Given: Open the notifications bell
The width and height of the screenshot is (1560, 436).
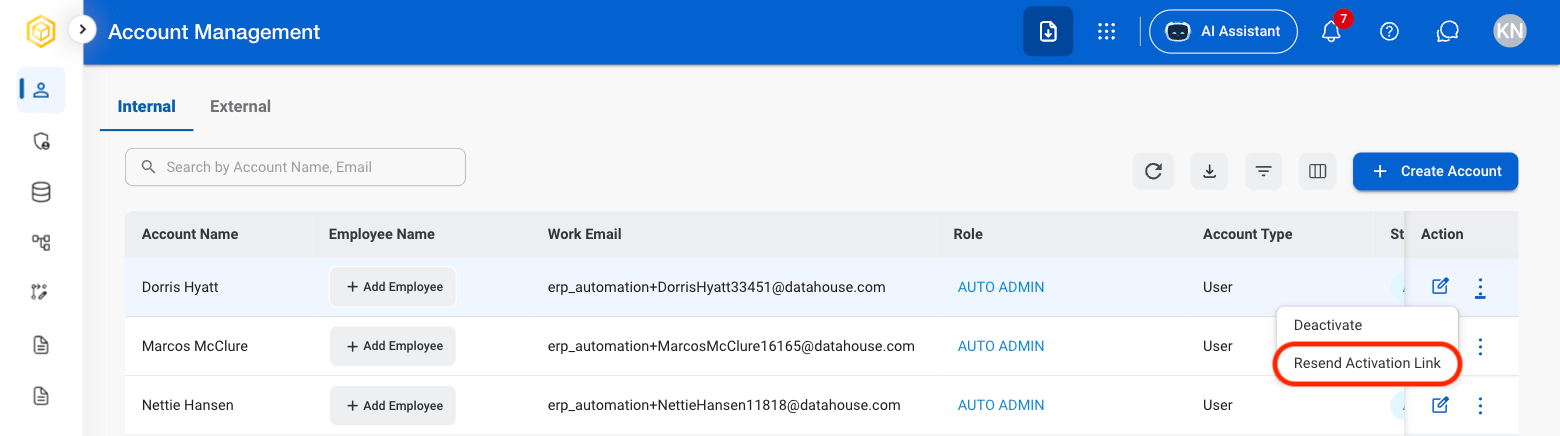Looking at the screenshot, I should pos(1331,31).
